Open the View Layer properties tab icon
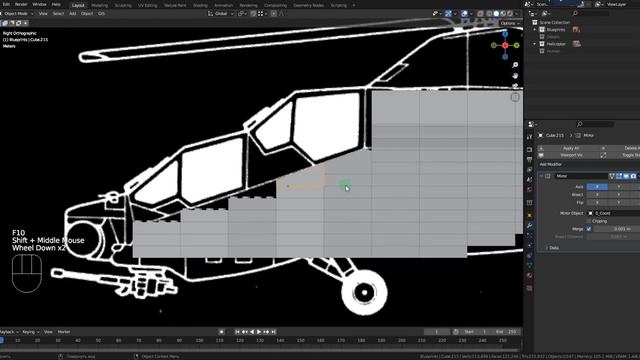Image resolution: width=640 pixels, height=360 pixels. [x=529, y=169]
